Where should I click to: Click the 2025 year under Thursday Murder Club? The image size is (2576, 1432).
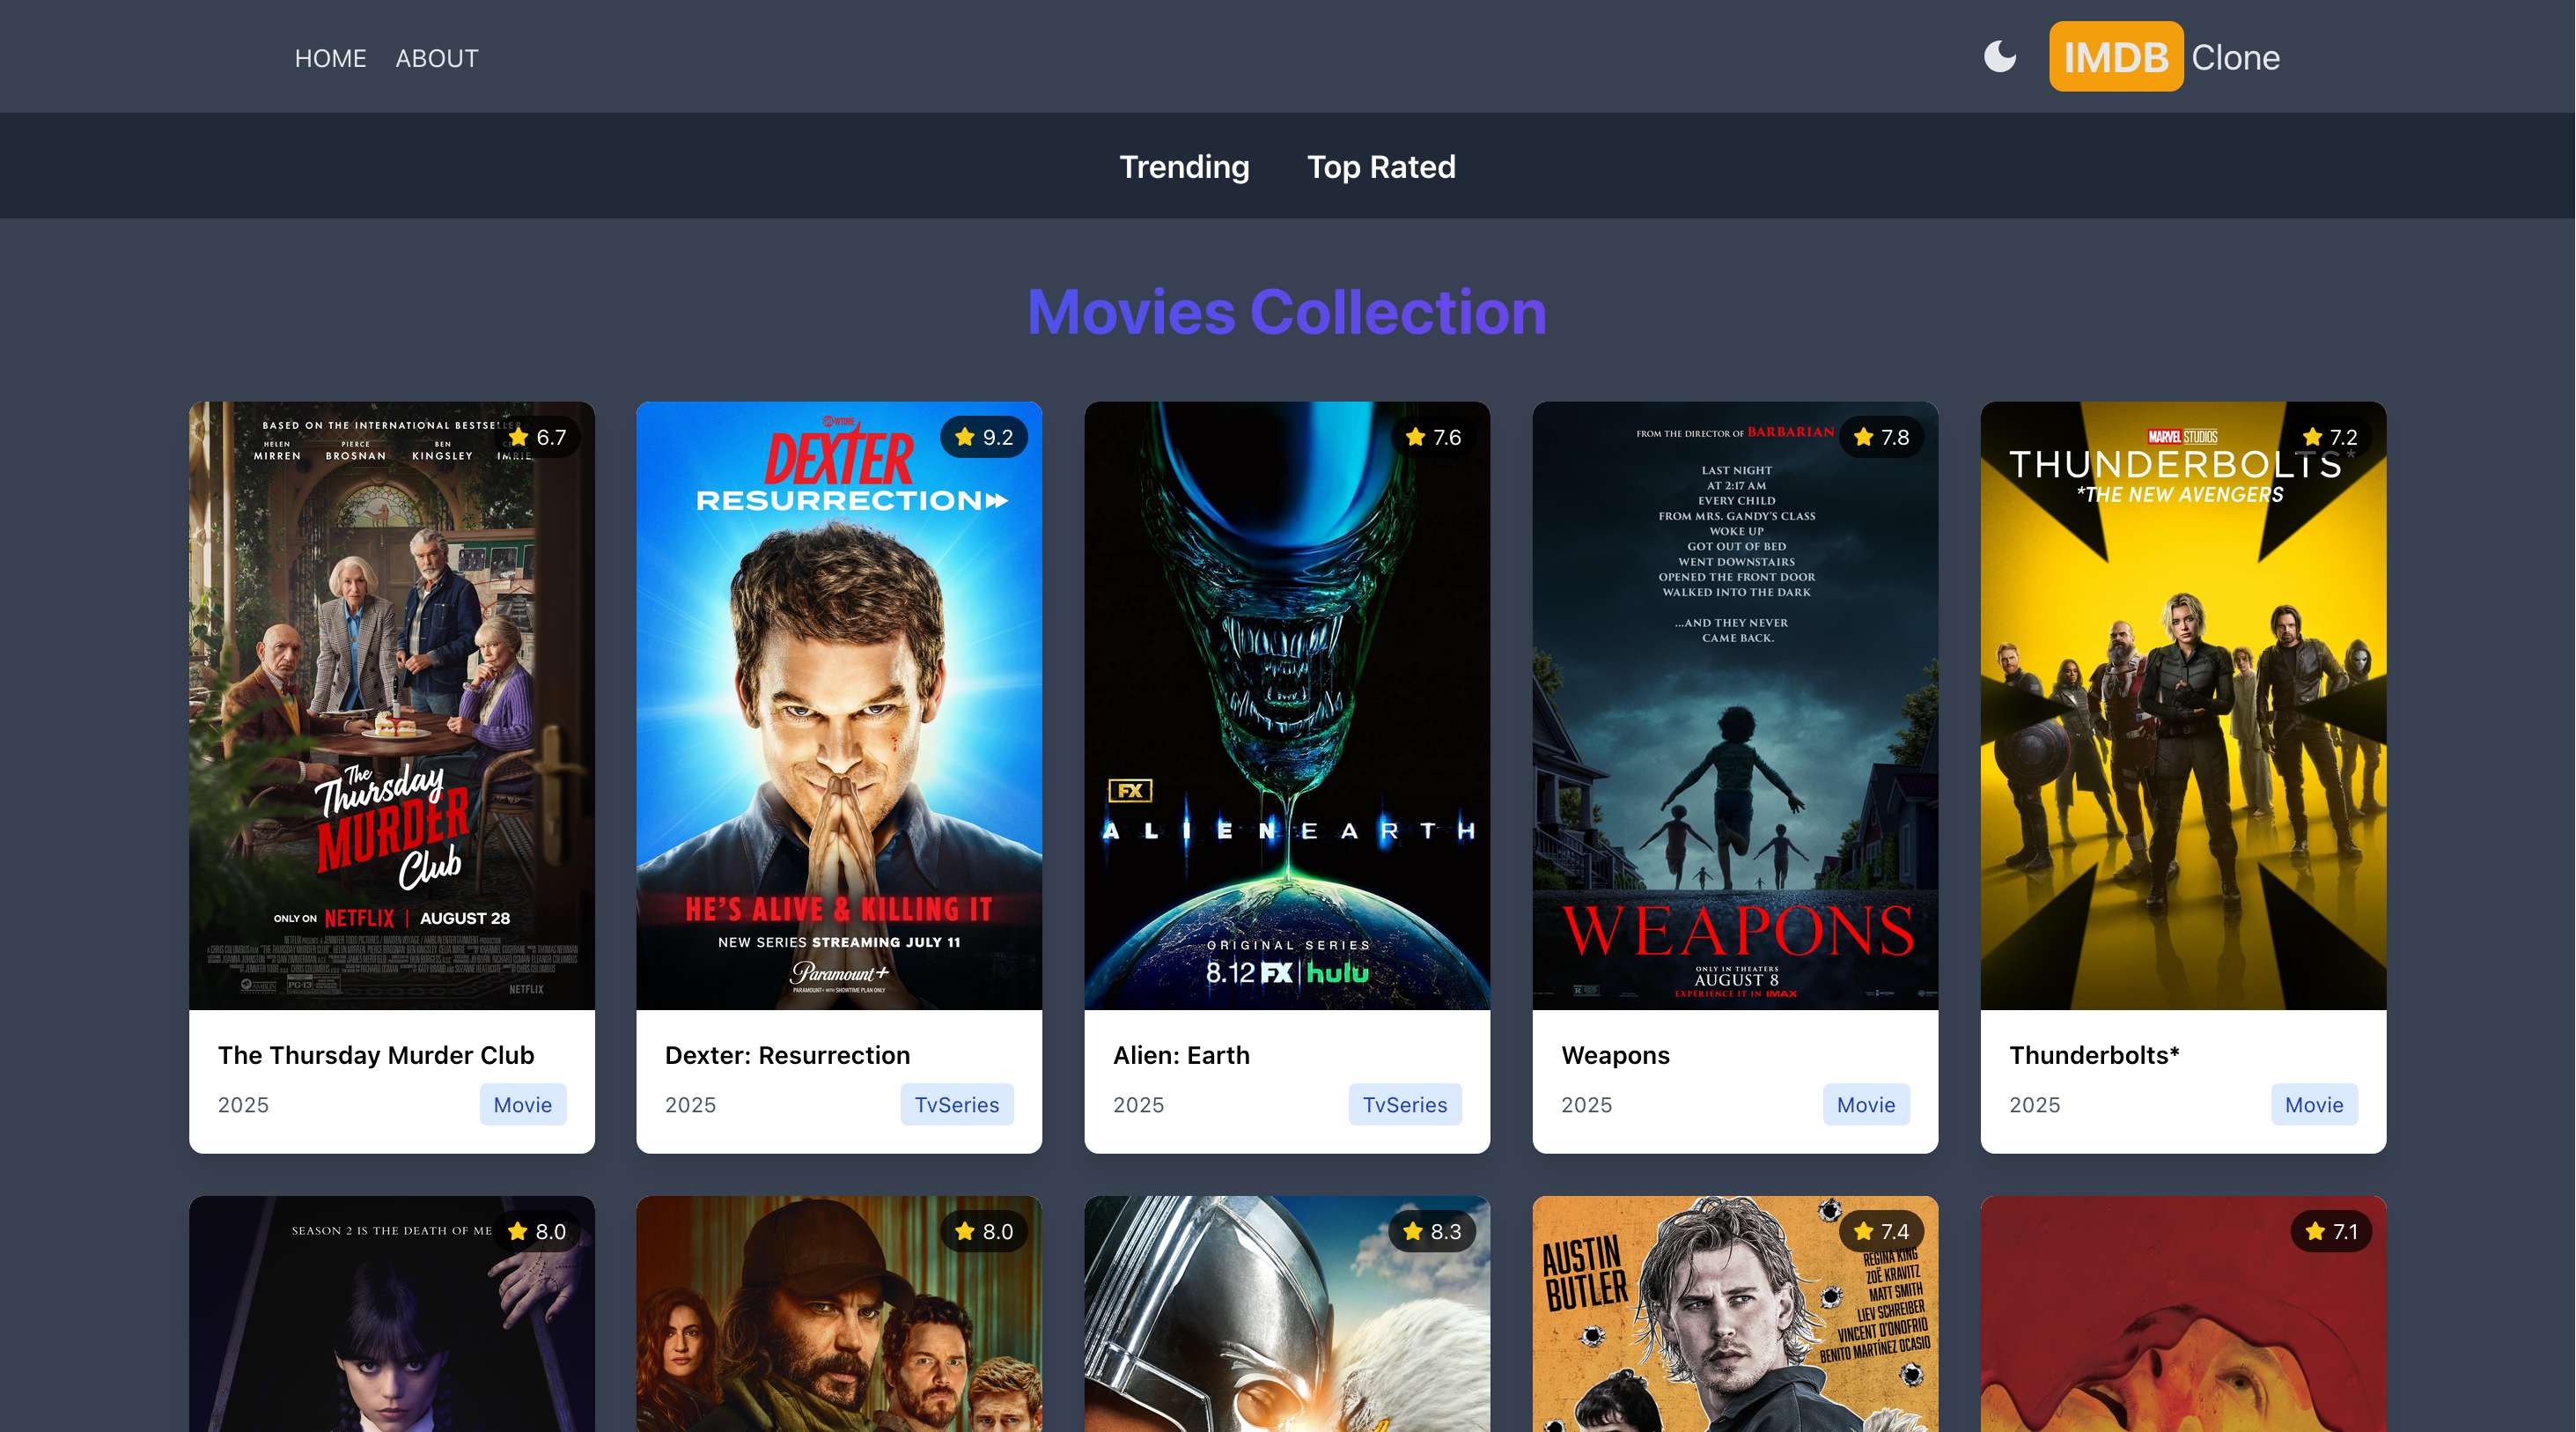tap(243, 1104)
